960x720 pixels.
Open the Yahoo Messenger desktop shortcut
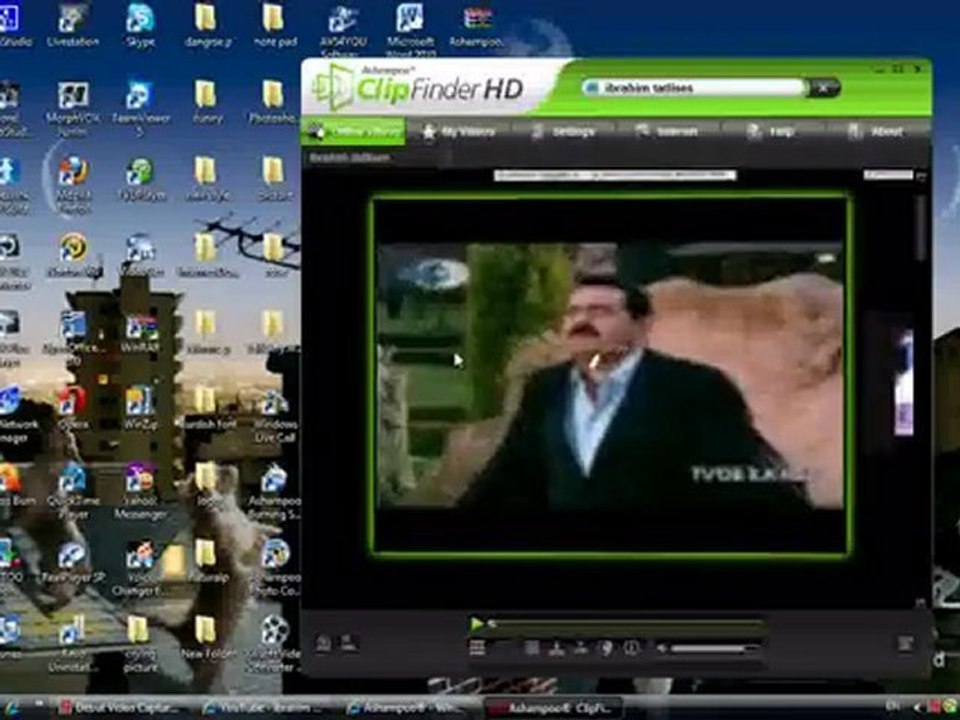[x=140, y=490]
